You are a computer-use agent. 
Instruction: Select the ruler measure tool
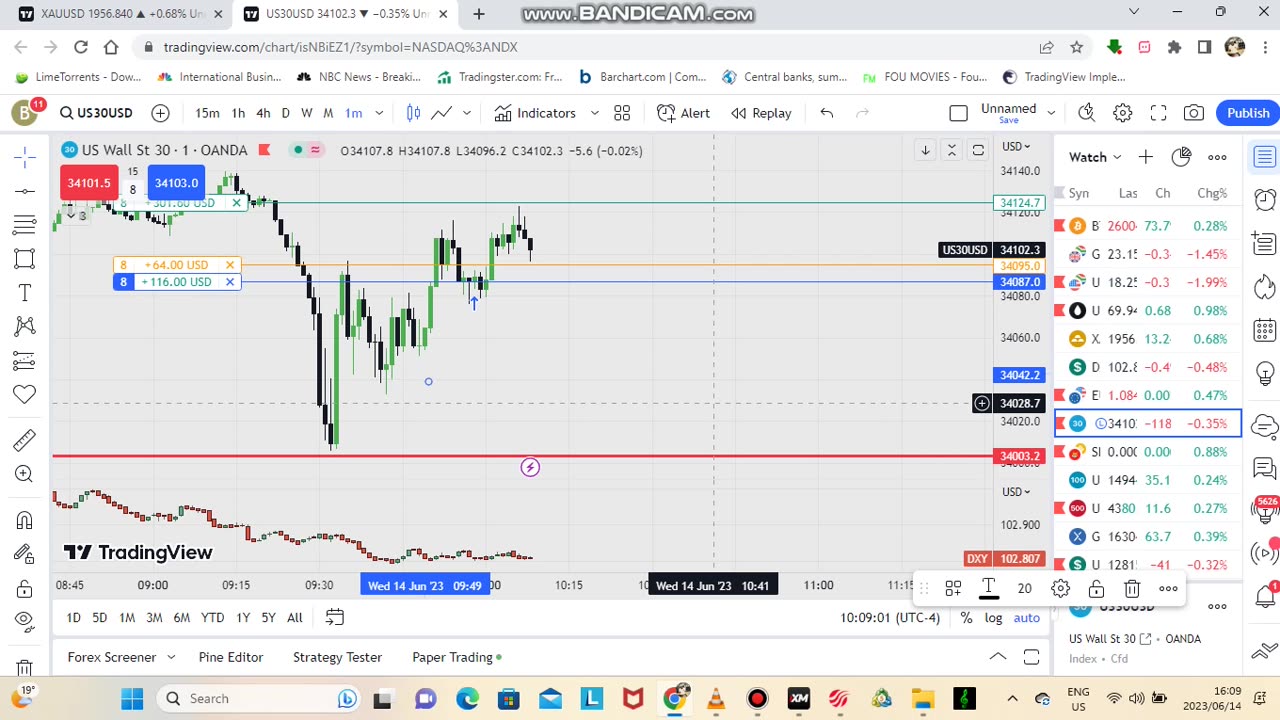point(25,440)
